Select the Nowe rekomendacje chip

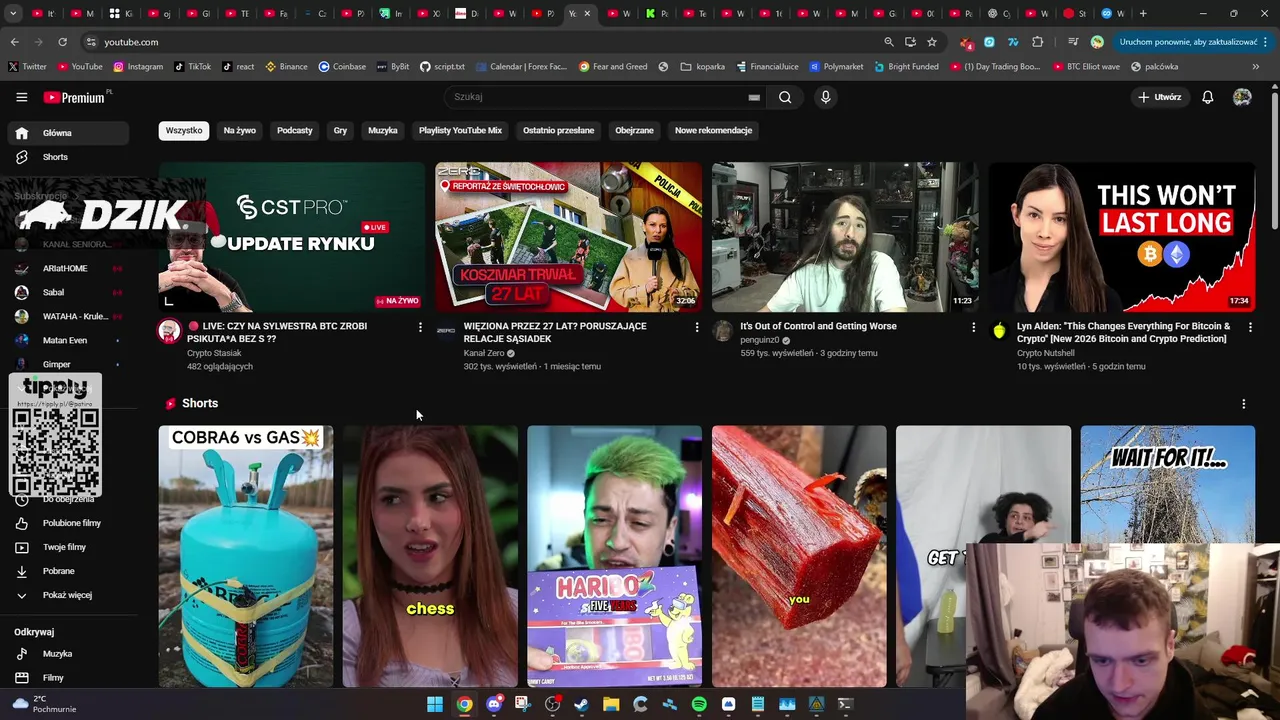click(x=713, y=130)
